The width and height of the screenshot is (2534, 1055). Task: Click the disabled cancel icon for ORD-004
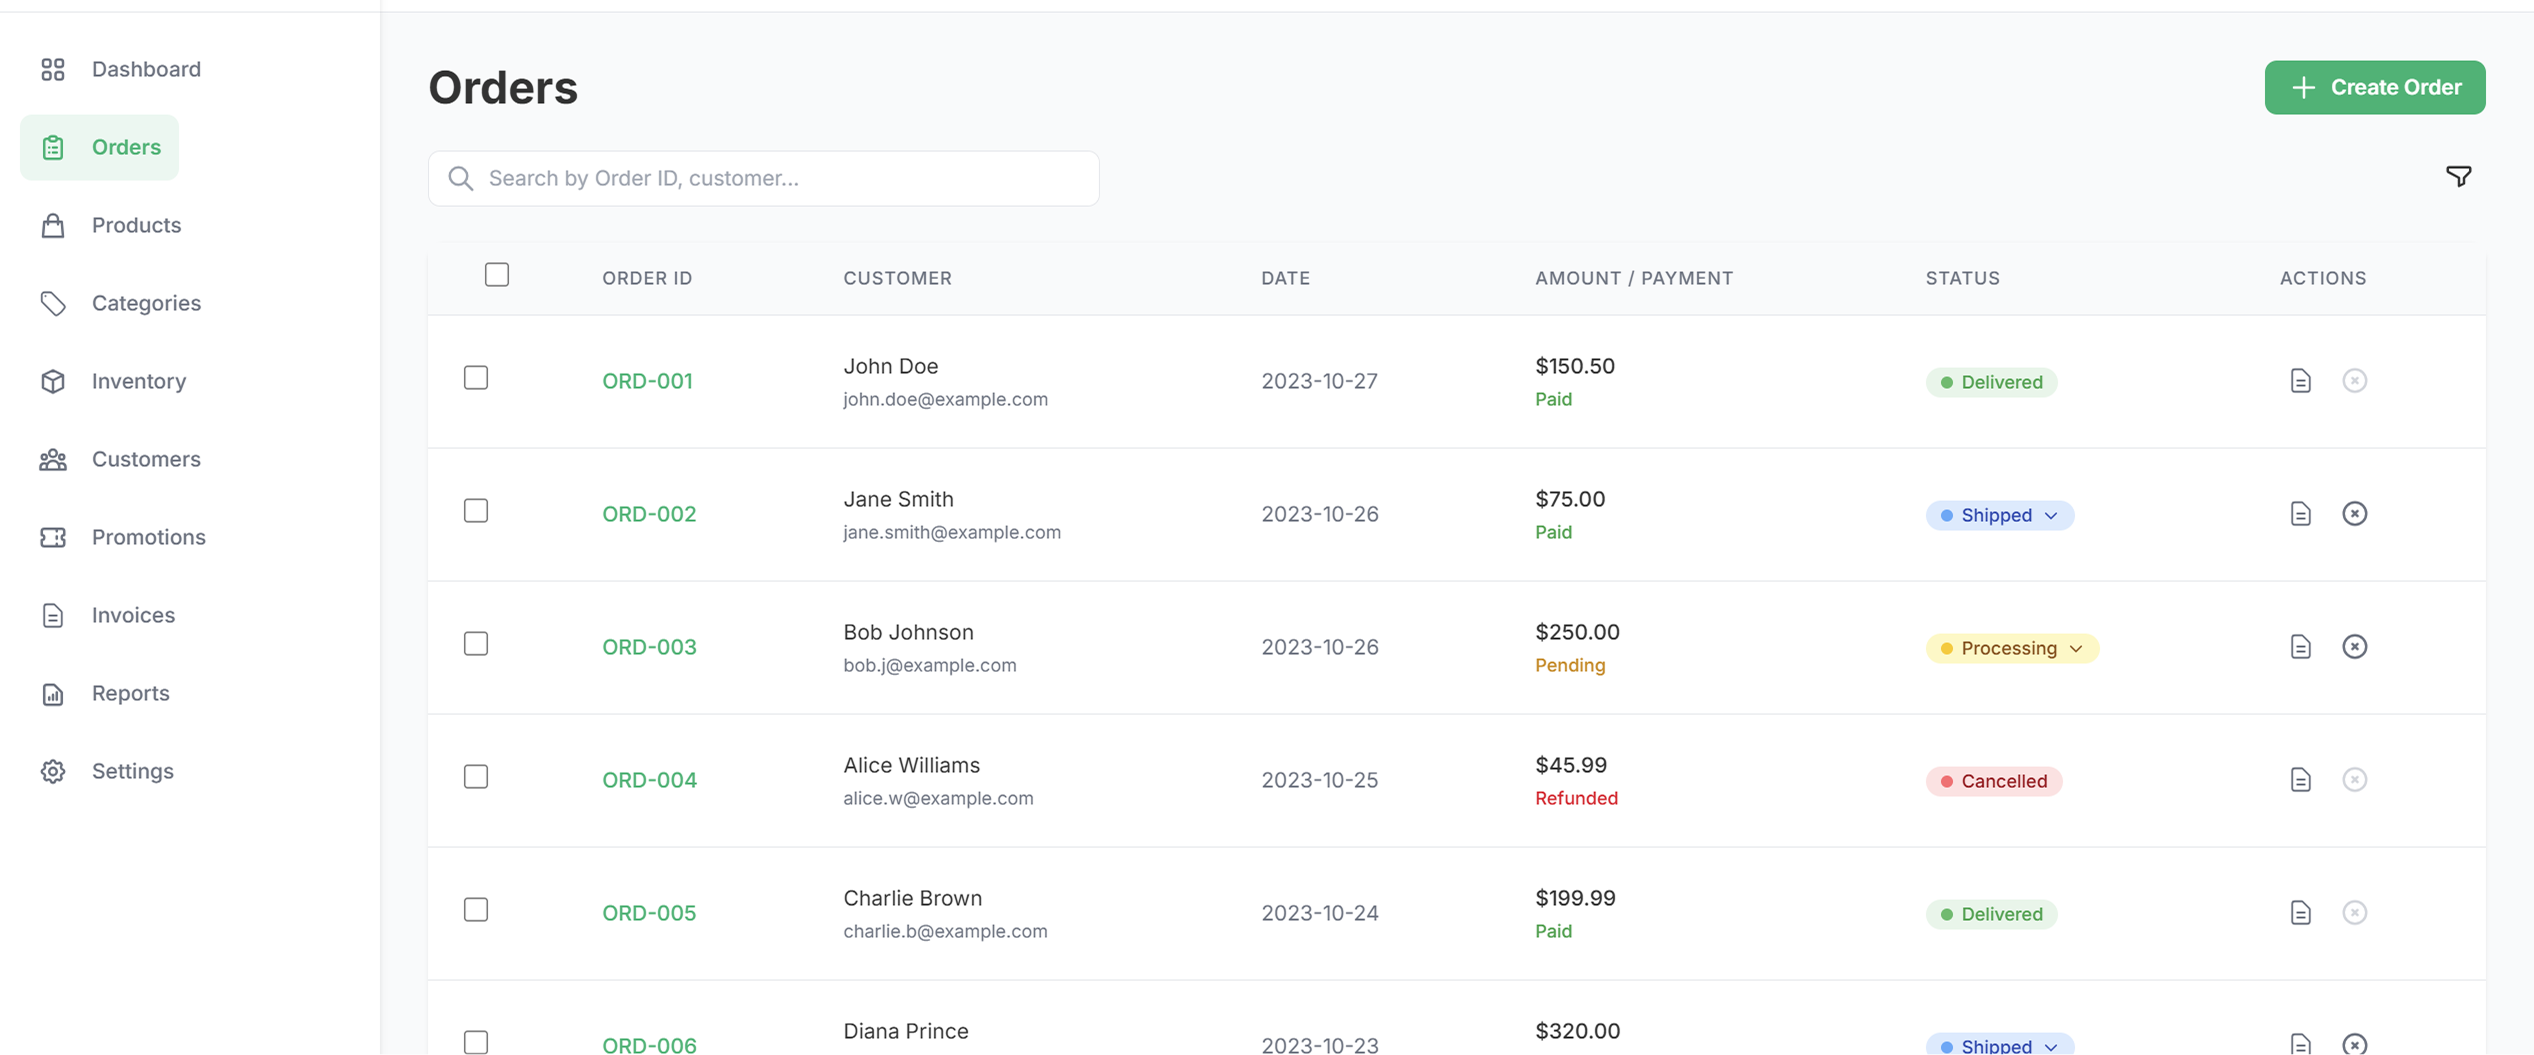2354,780
